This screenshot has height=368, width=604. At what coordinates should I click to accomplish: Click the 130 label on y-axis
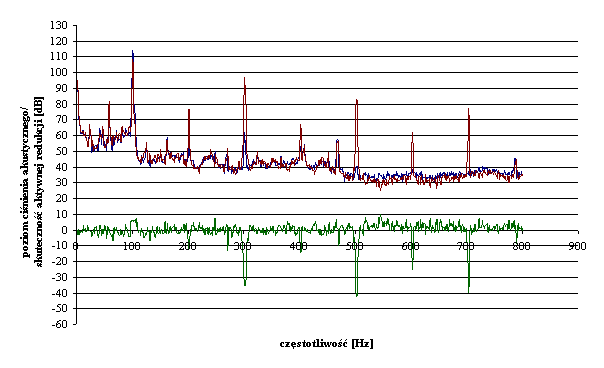(x=59, y=25)
